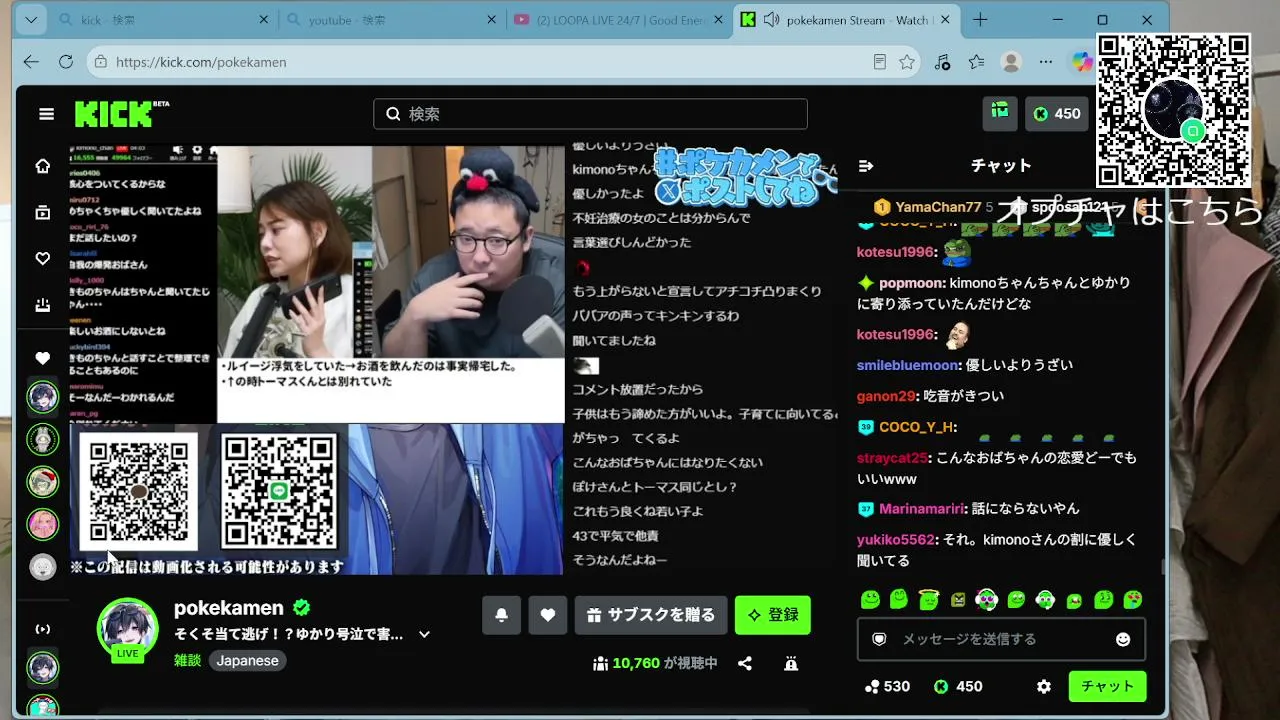
Task: Open reader view from the address bar
Action: click(879, 62)
